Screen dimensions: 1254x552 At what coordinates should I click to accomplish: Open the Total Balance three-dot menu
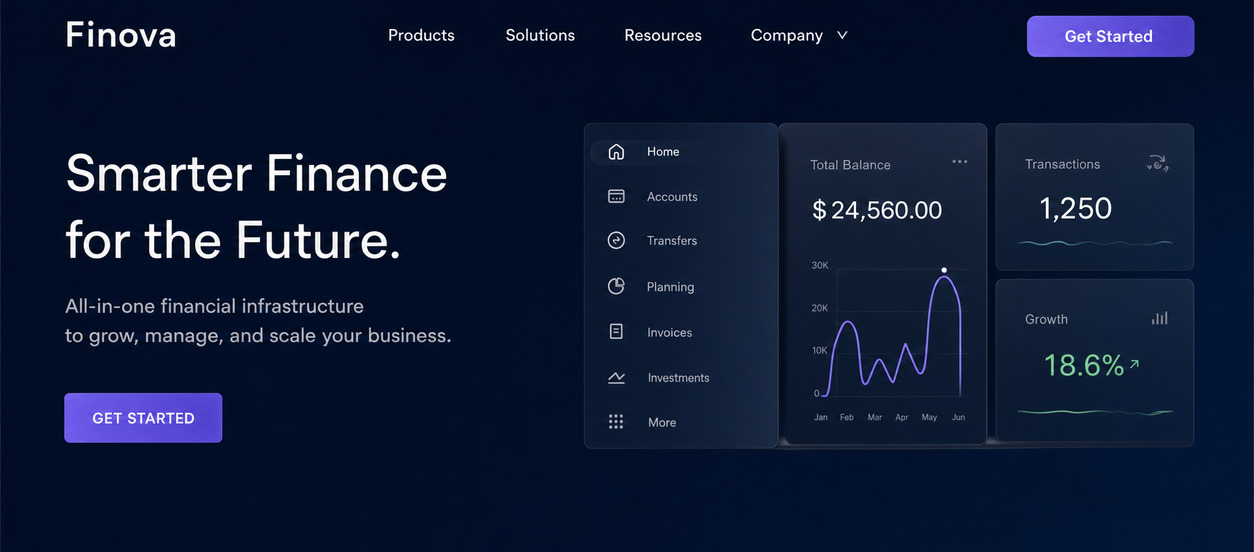960,161
